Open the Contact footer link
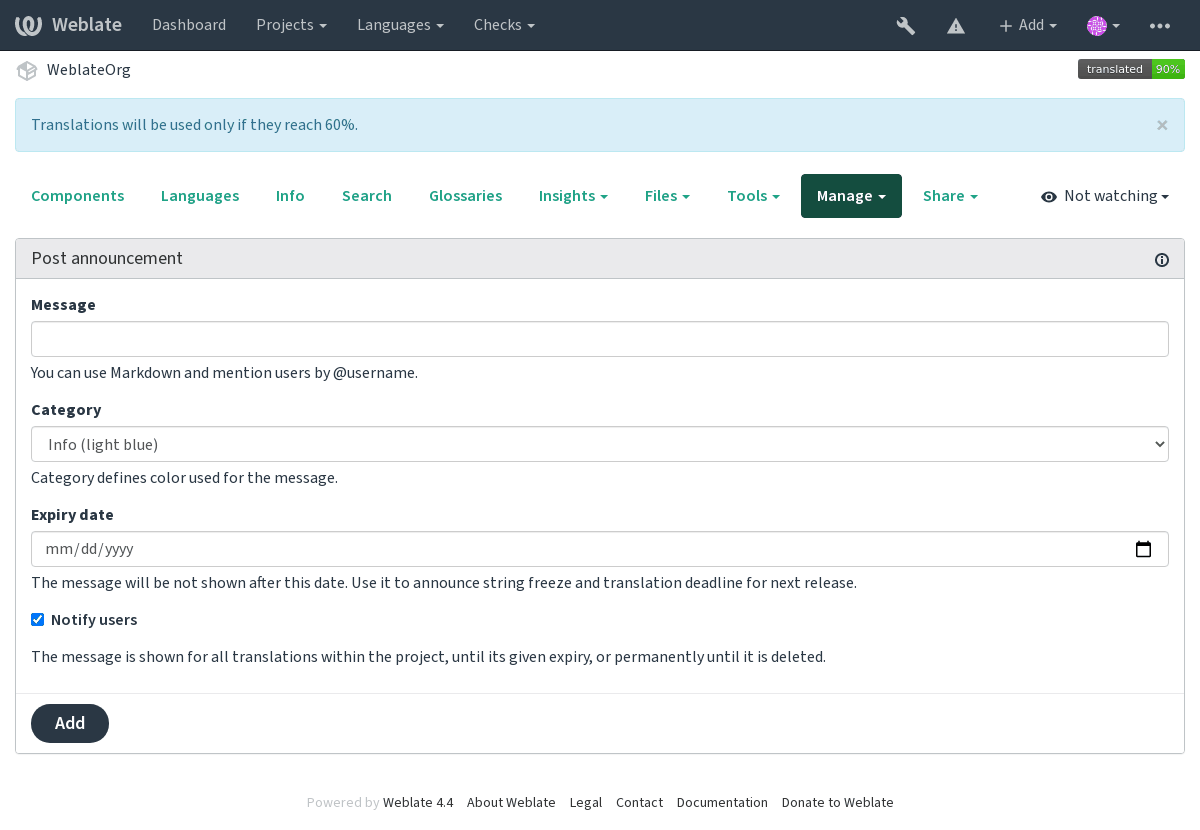 [x=639, y=802]
